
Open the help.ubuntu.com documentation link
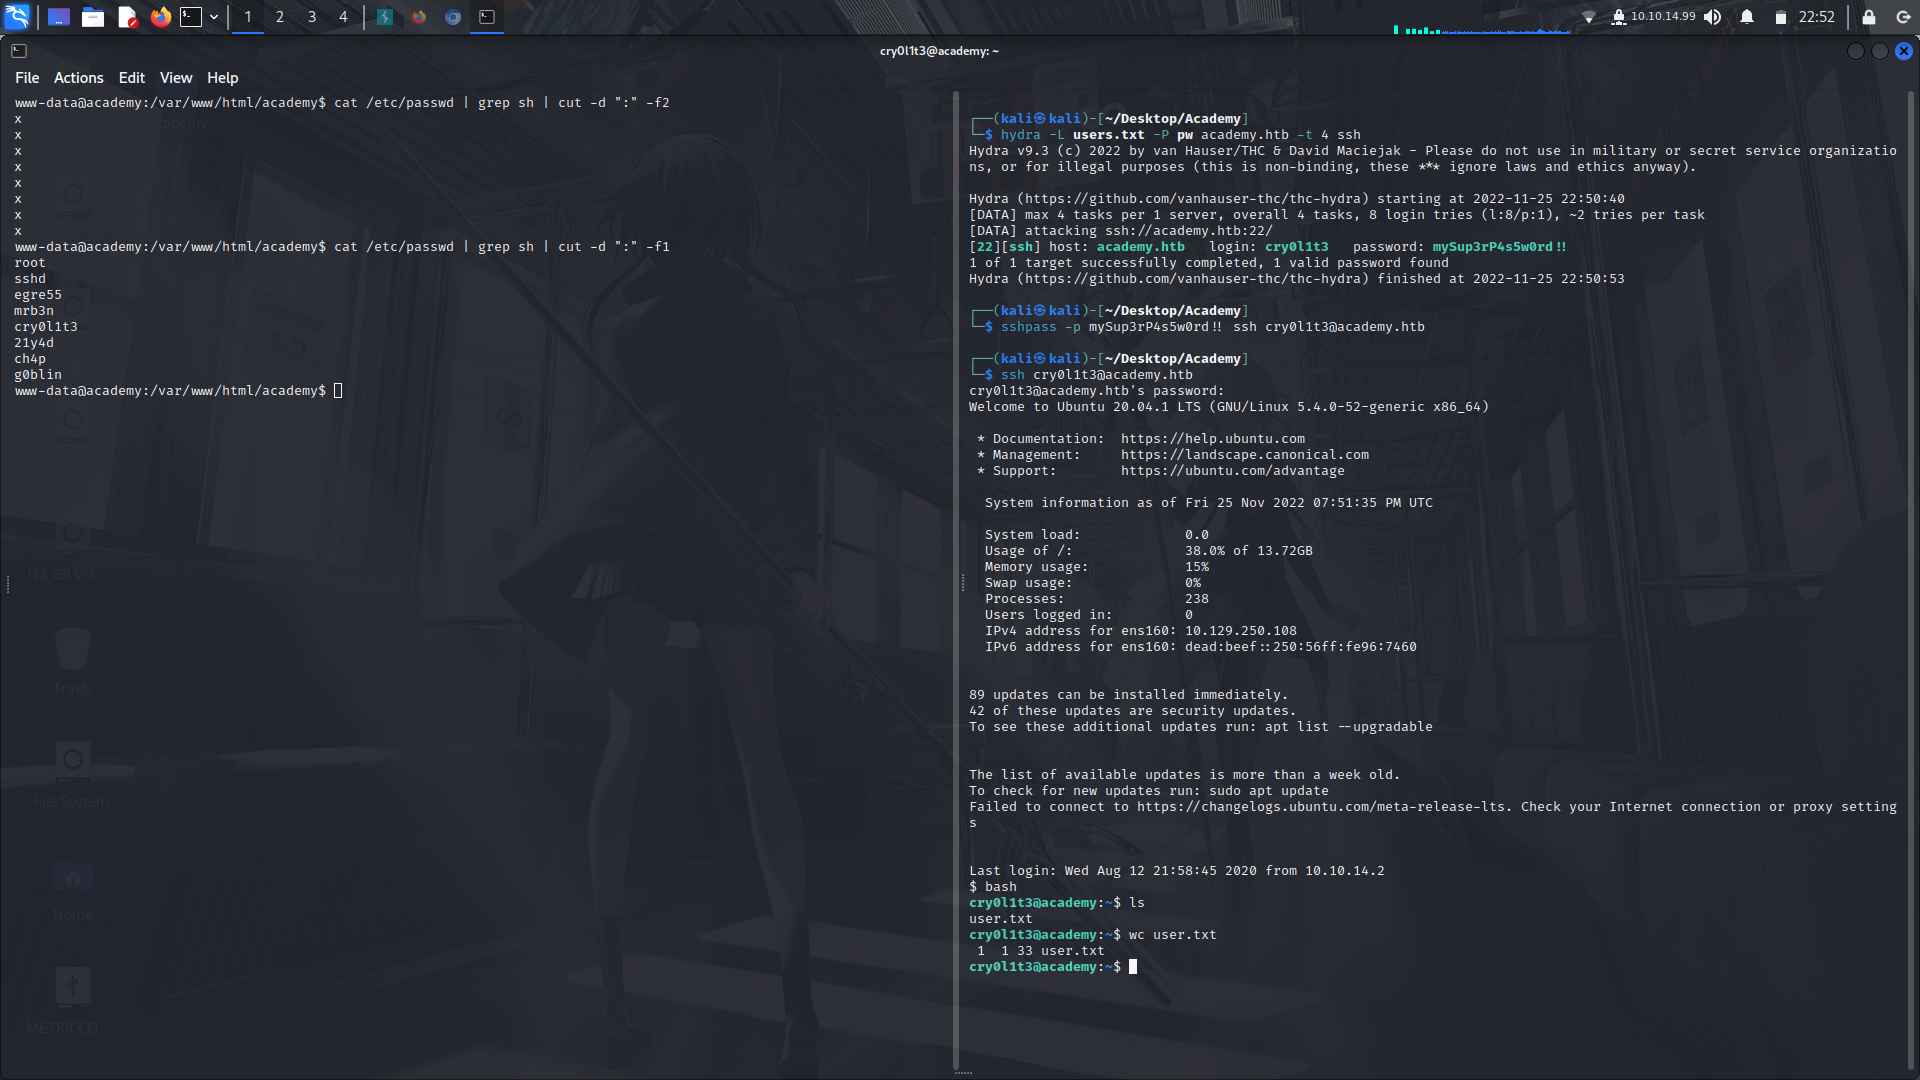1212,438
